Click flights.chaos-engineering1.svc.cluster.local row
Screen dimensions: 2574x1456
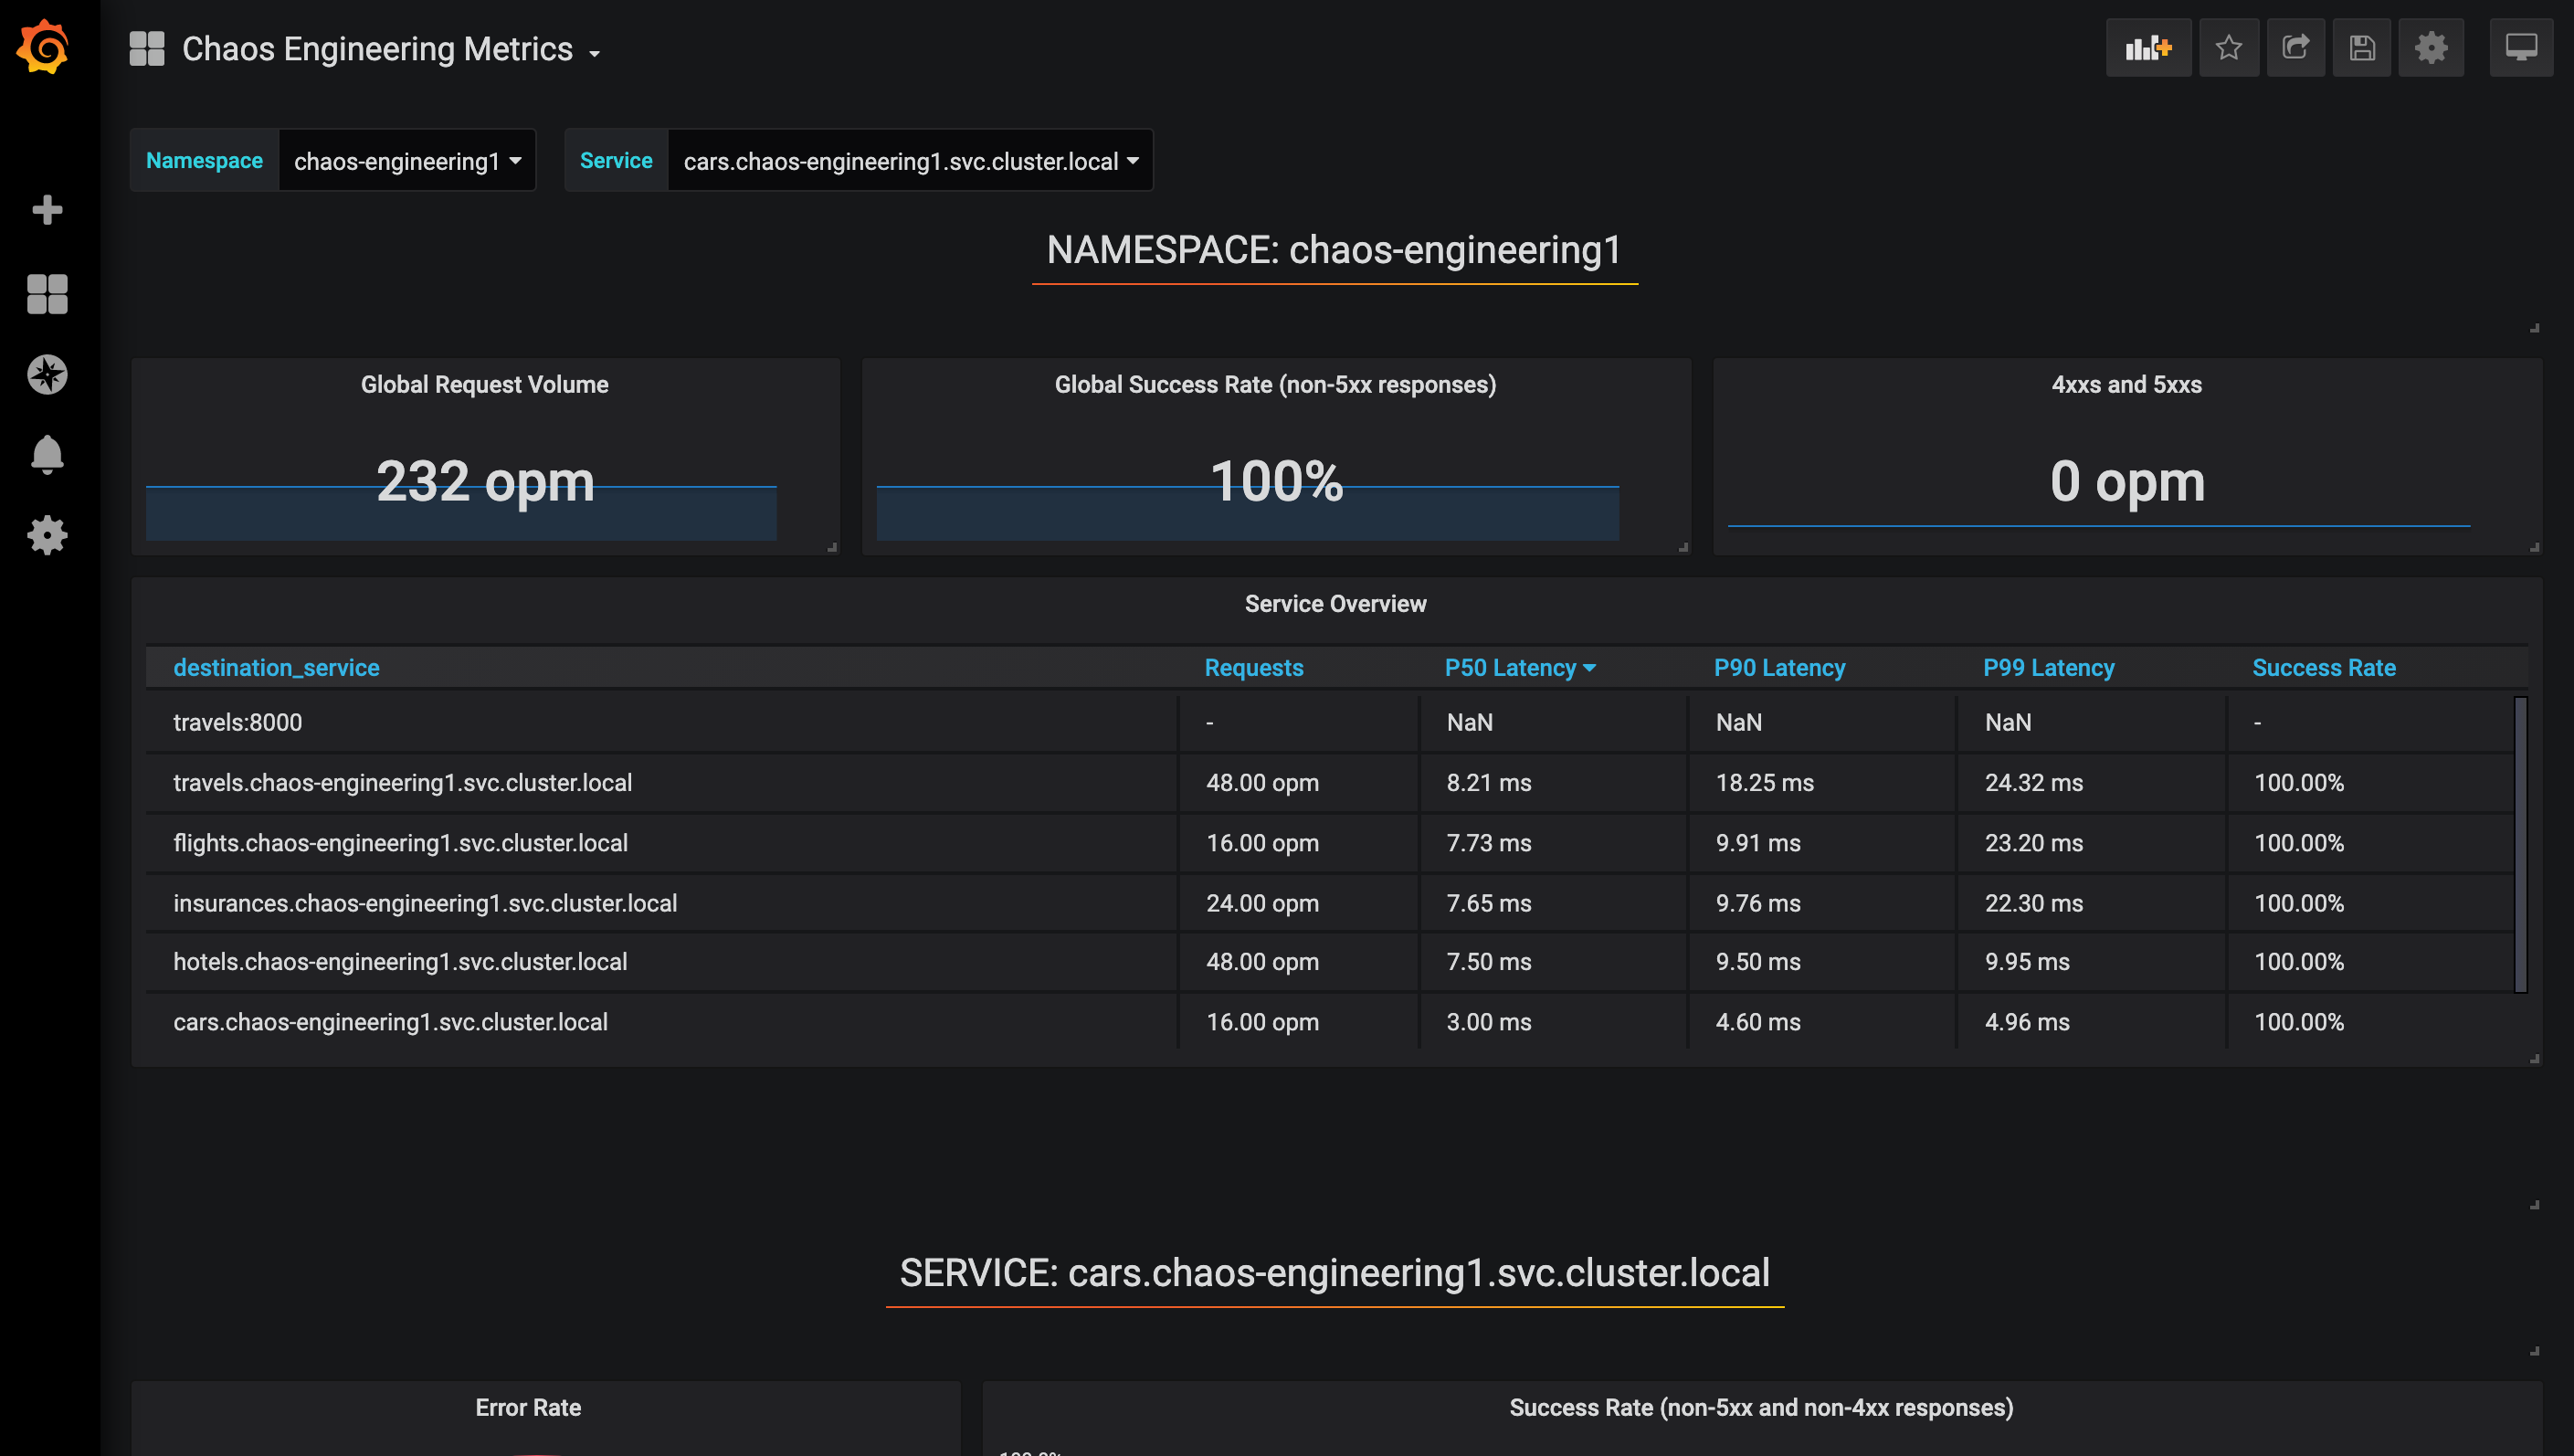[1329, 842]
